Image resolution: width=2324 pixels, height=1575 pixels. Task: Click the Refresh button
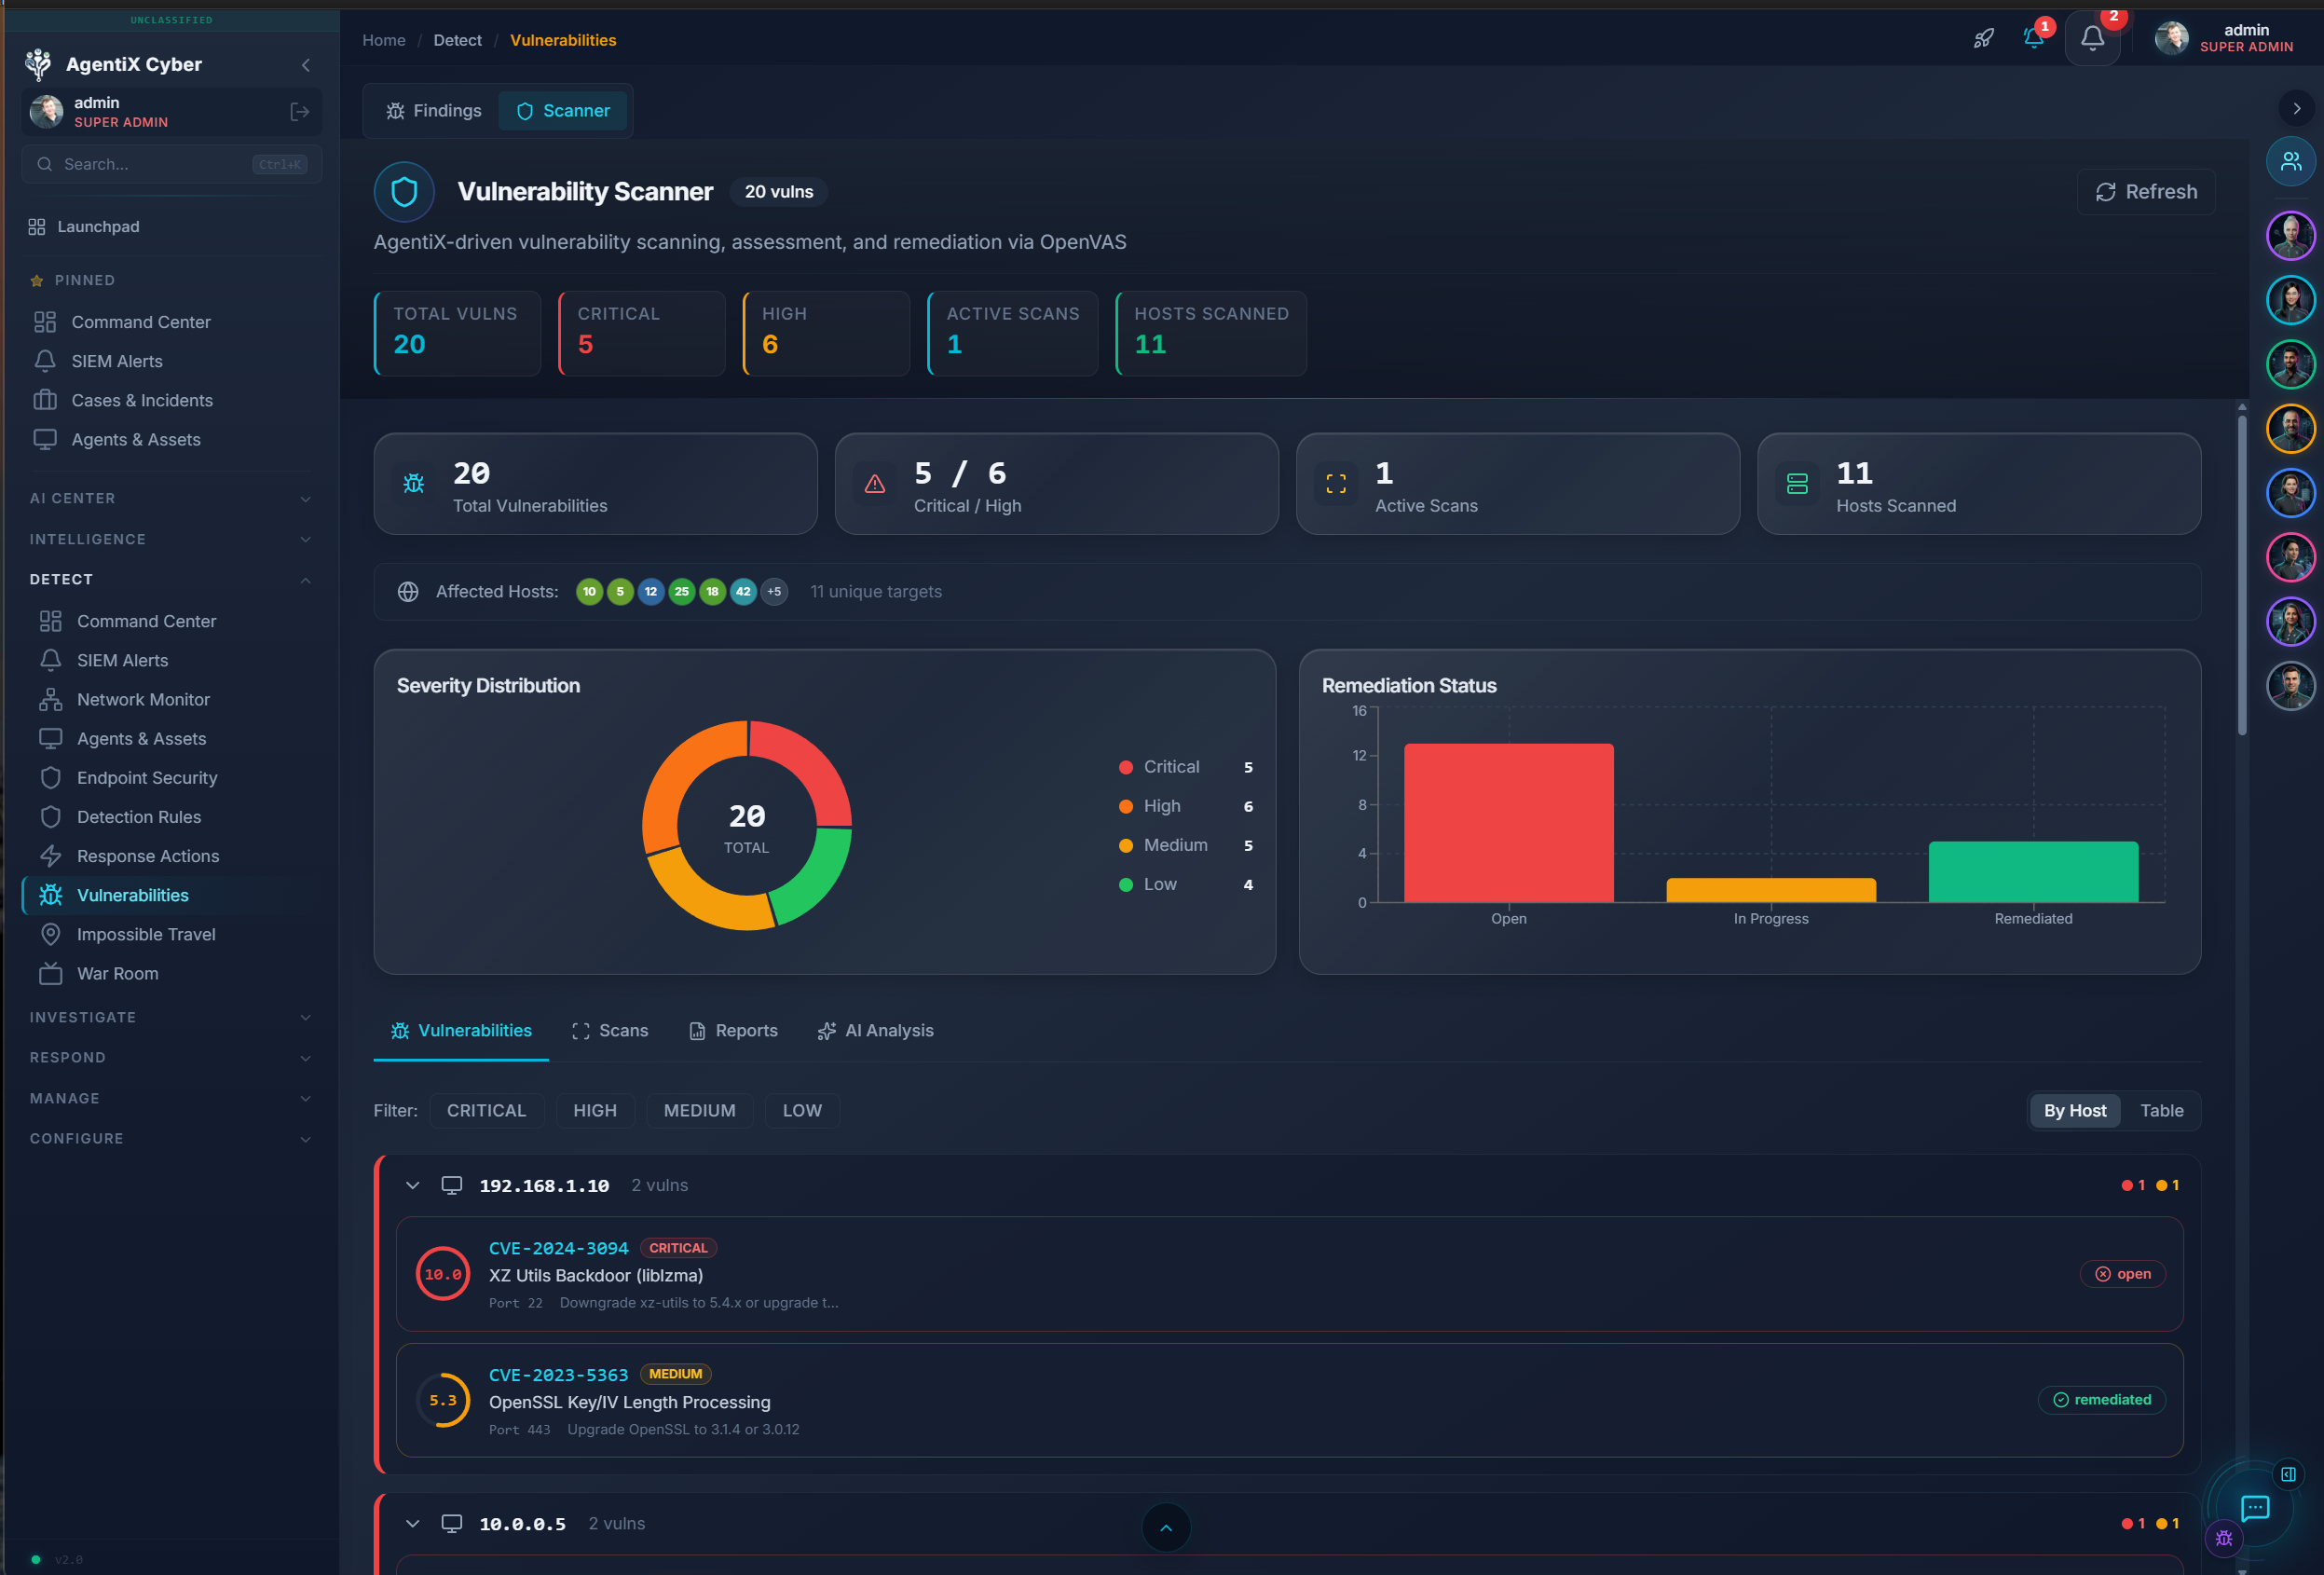(2145, 191)
